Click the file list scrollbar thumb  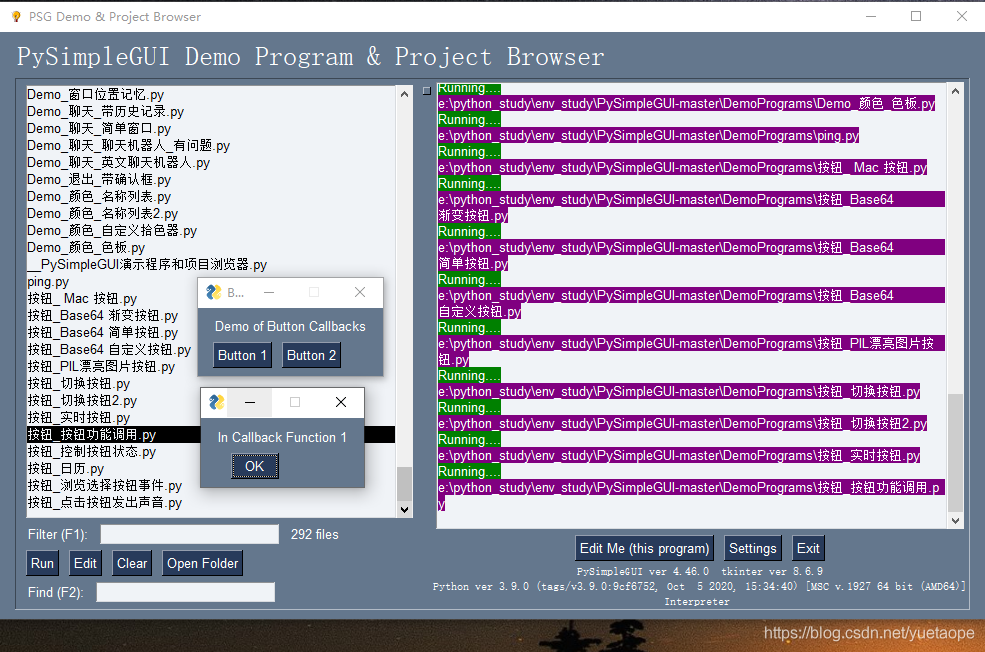(405, 484)
